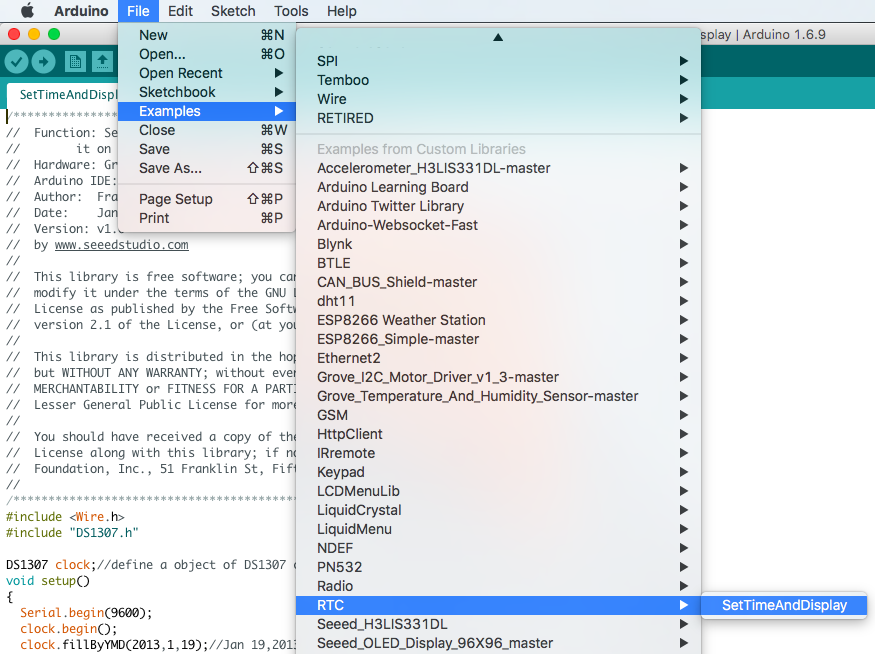The width and height of the screenshot is (875, 654).
Task: Expand the Open Recent submenu
Action: pyautogui.click(x=206, y=73)
